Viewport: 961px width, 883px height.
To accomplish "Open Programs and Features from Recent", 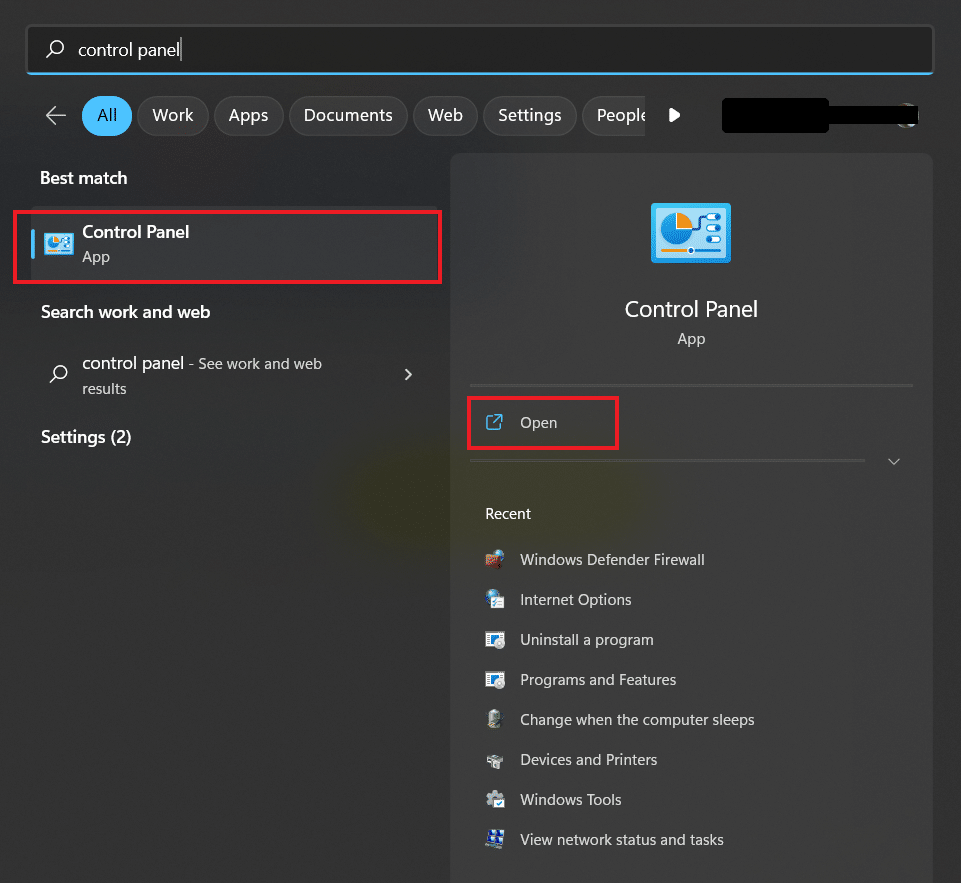I will pos(598,680).
